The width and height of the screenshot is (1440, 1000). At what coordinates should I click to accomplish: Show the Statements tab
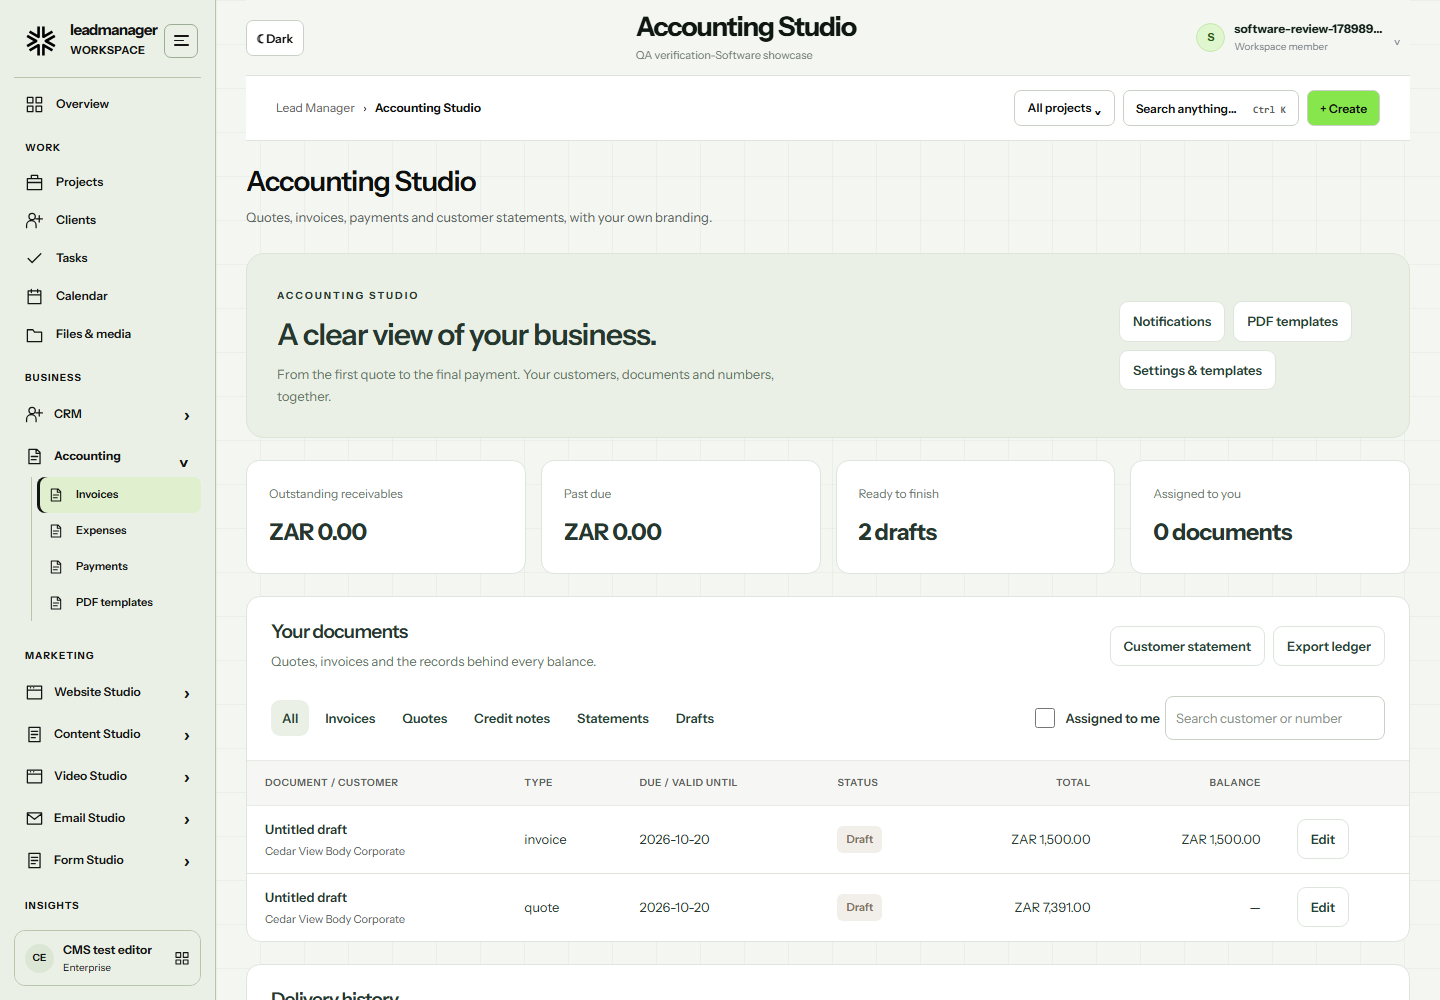pyautogui.click(x=613, y=718)
